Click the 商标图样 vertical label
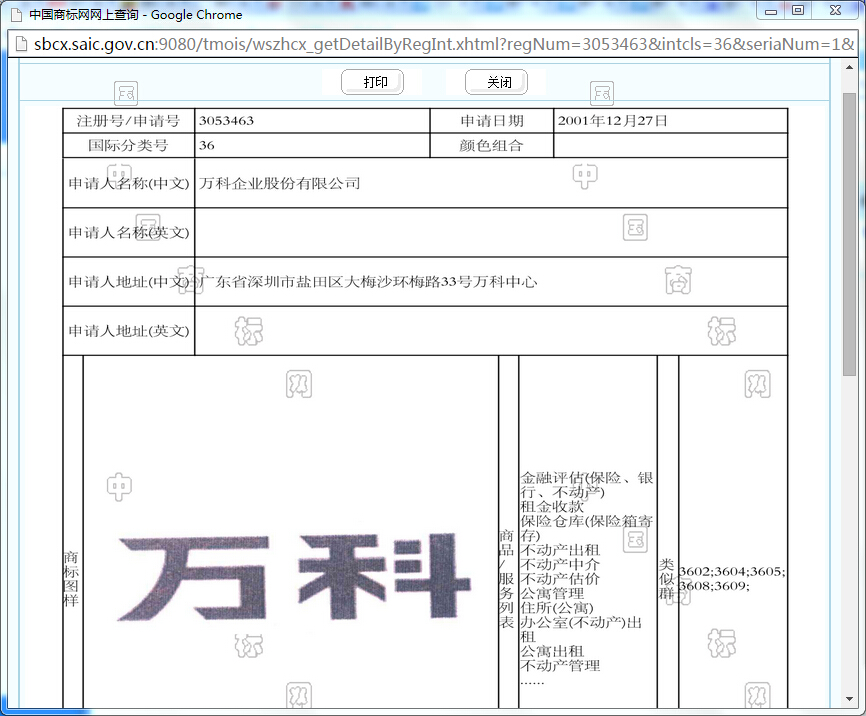 [71, 578]
